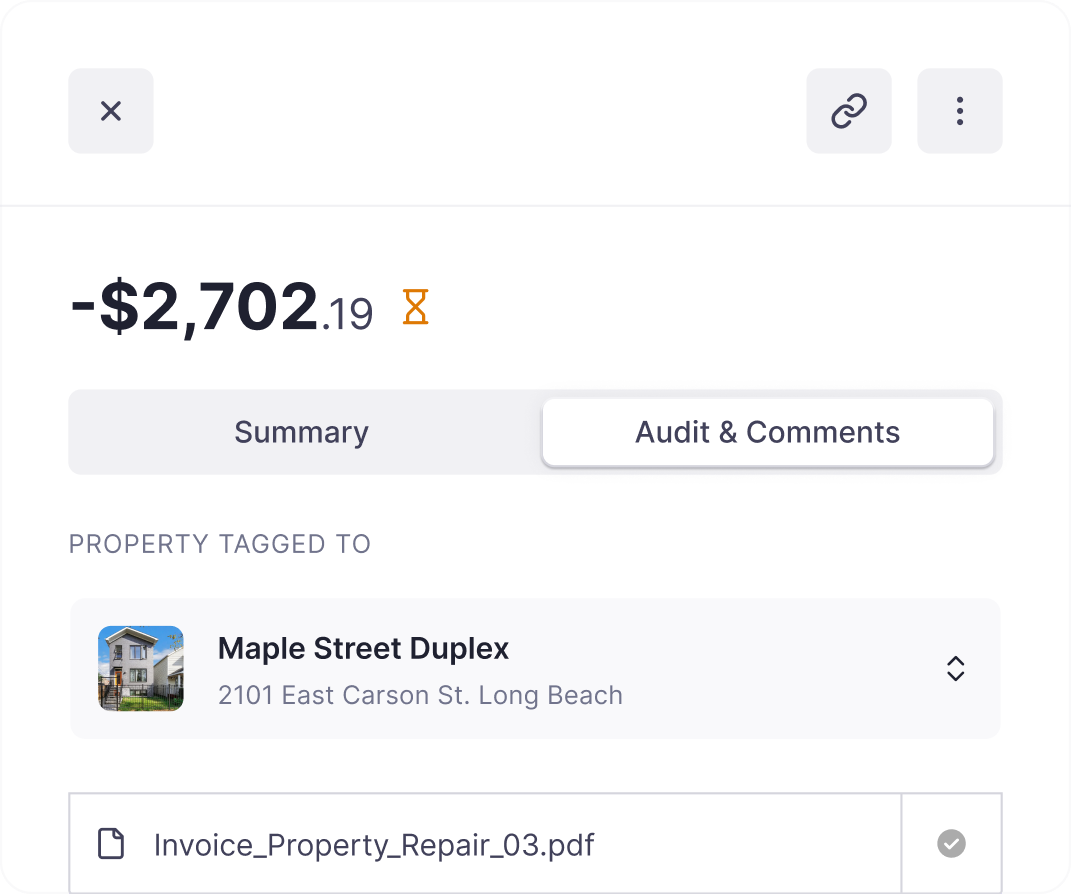Click the 2101 East Carson St. address
1071x894 pixels.
click(x=420, y=695)
